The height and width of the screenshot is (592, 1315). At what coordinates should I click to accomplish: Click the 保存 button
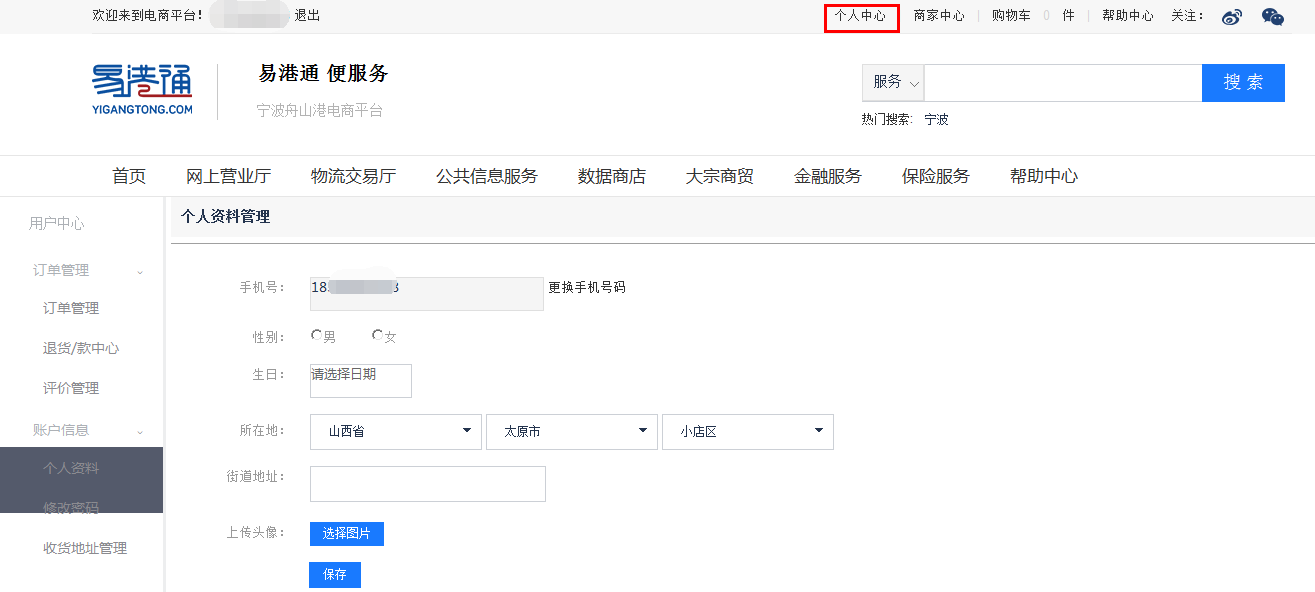[x=334, y=575]
